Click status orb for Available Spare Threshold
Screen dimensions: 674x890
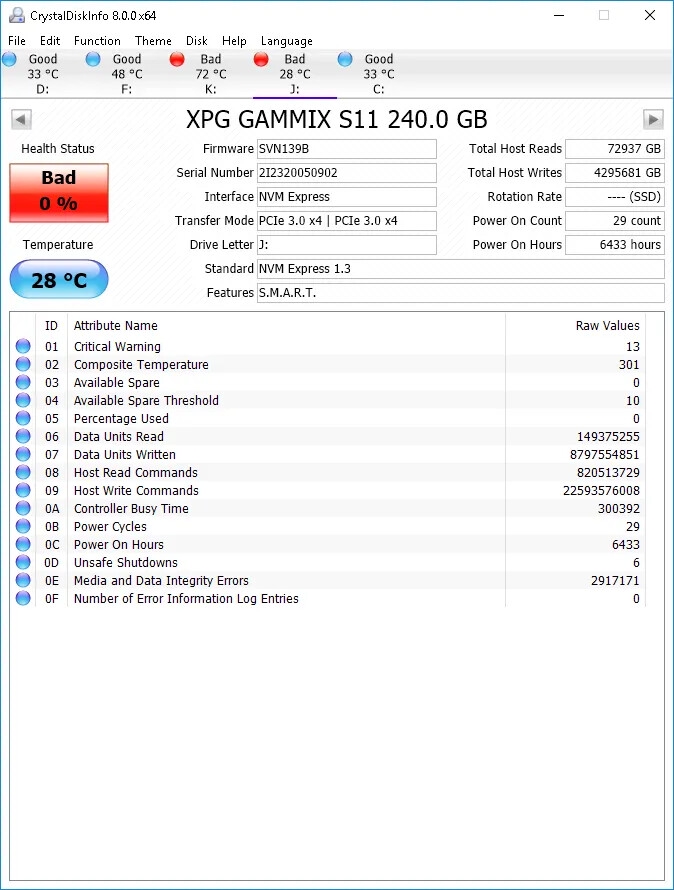tap(23, 400)
